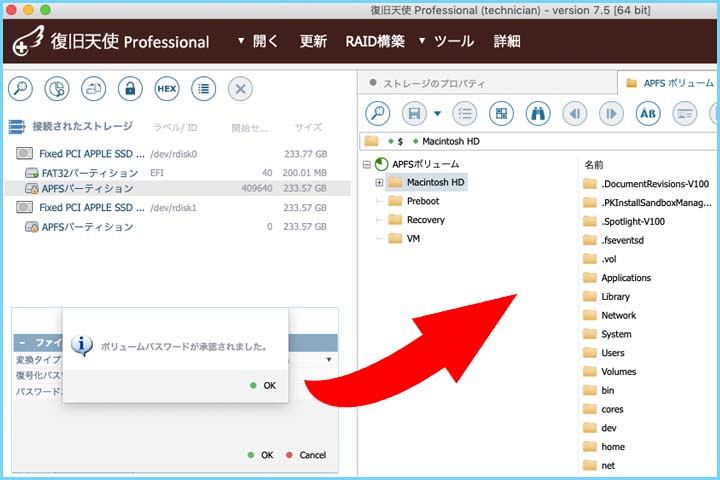Viewport: 720px width, 480px height.
Task: Select Macintosh HD folder in tree
Action: tap(427, 182)
